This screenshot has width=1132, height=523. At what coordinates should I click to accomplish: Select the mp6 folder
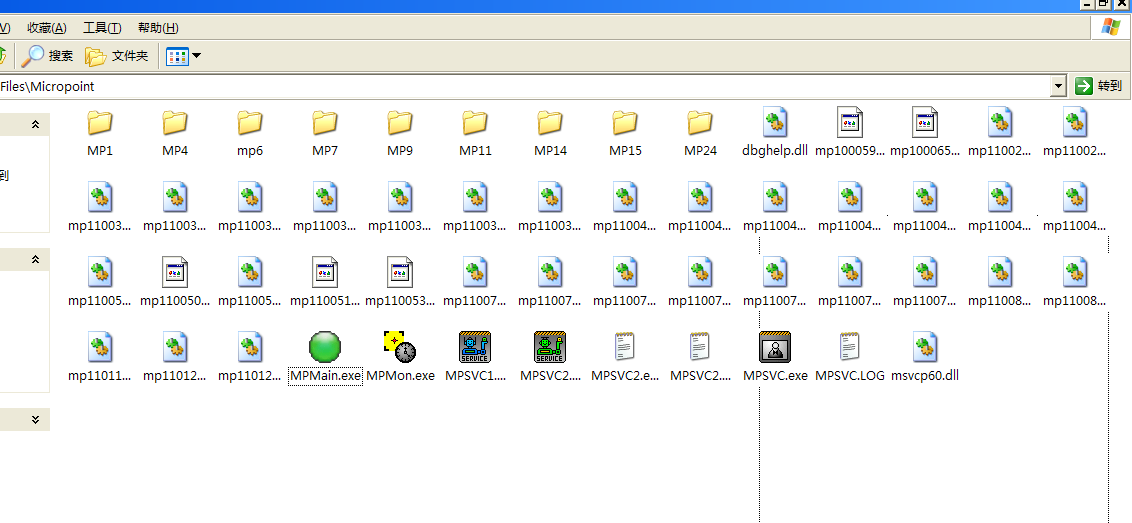pos(250,123)
